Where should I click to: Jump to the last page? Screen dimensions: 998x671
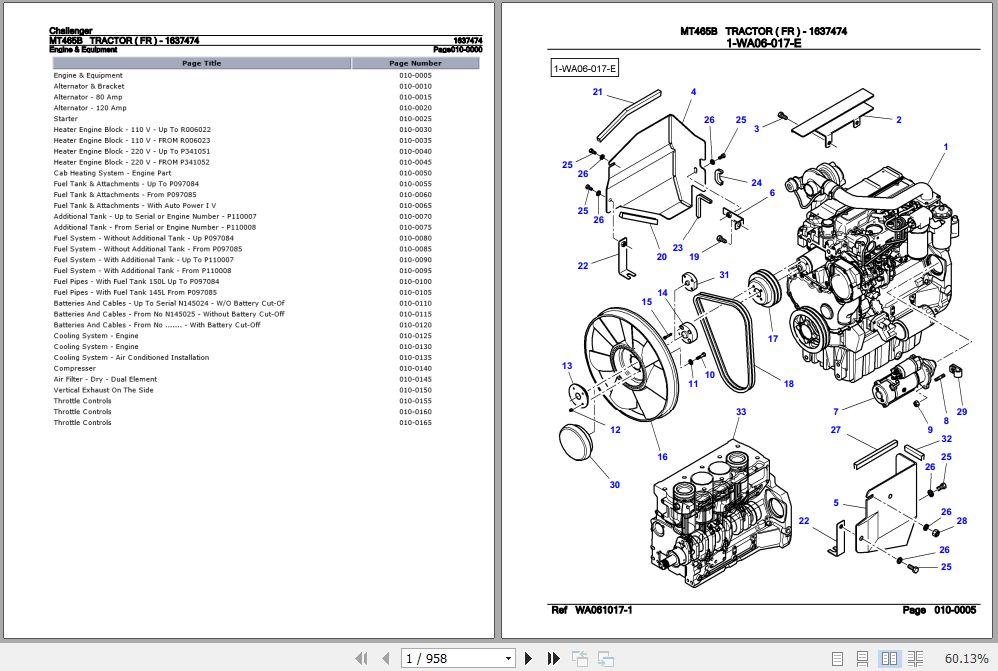pos(553,658)
